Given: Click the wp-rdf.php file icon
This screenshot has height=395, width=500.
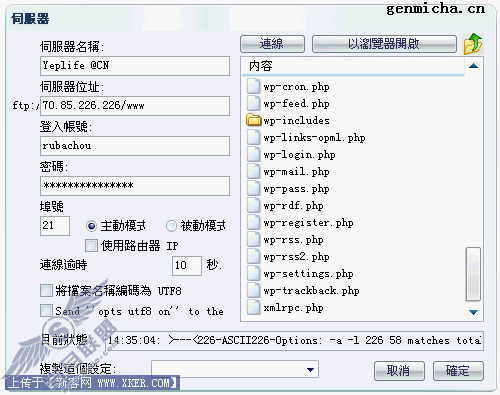Looking at the screenshot, I should 253,205.
